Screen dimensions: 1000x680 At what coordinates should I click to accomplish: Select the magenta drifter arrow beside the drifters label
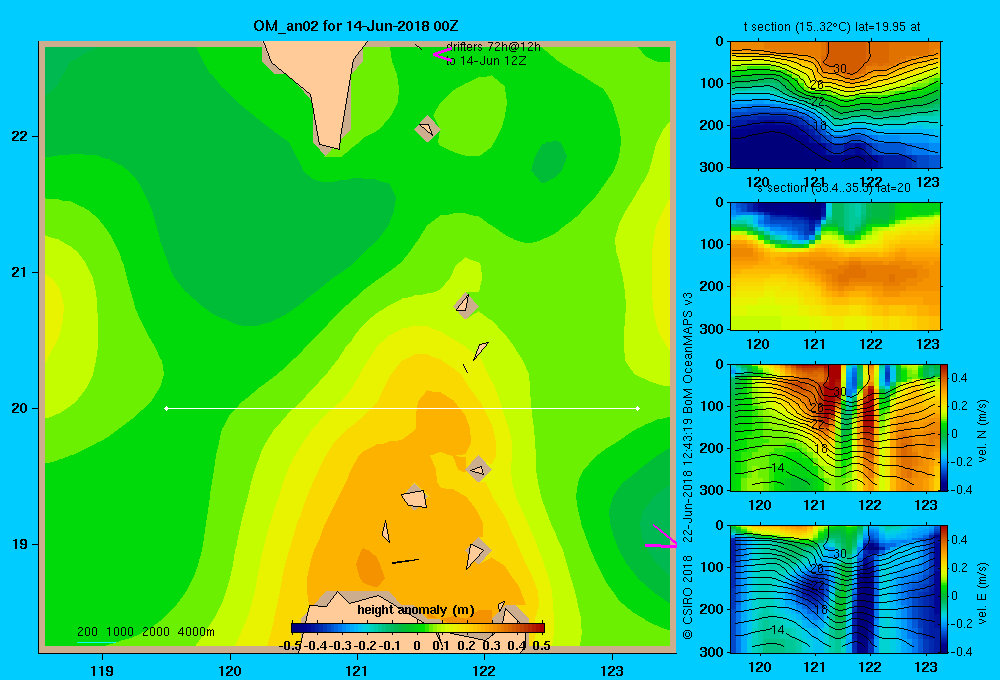(441, 54)
